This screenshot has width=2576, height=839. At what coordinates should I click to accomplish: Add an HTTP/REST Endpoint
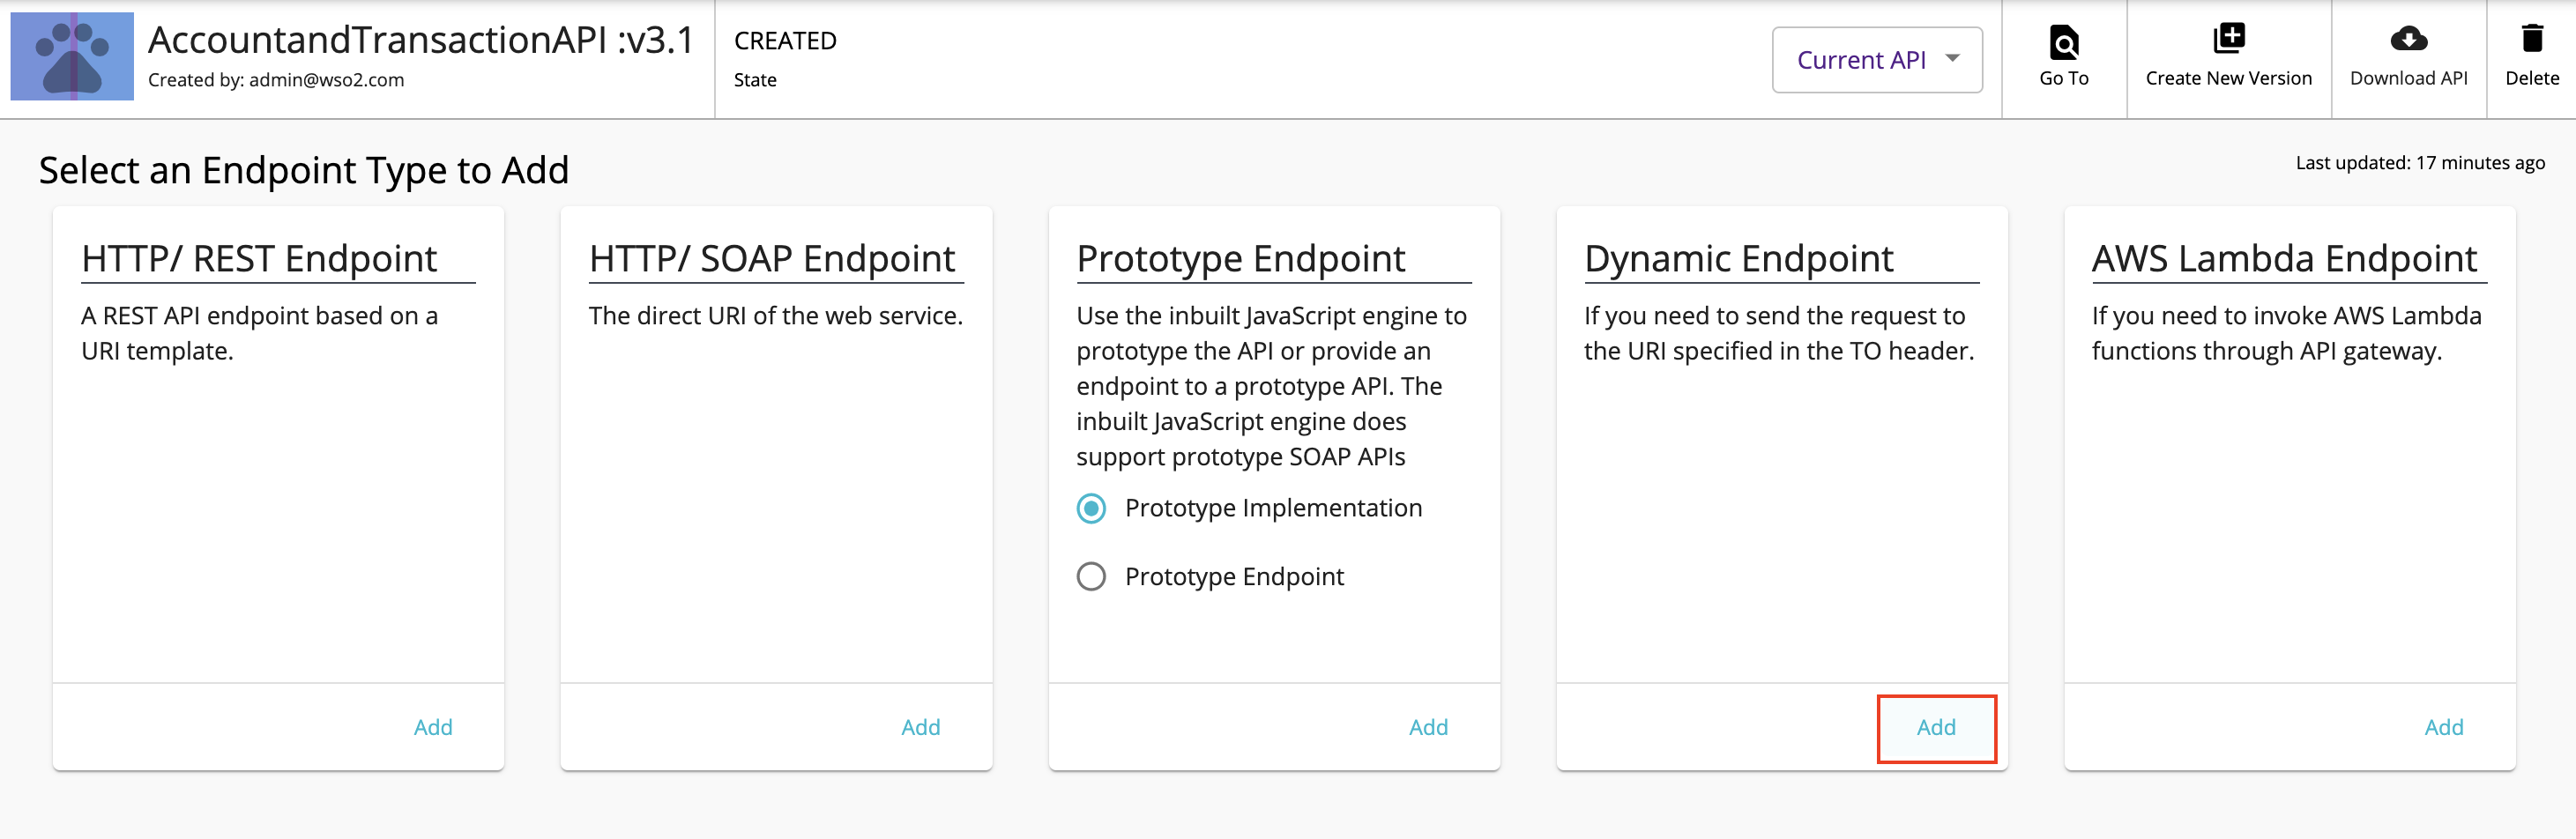[x=433, y=727]
